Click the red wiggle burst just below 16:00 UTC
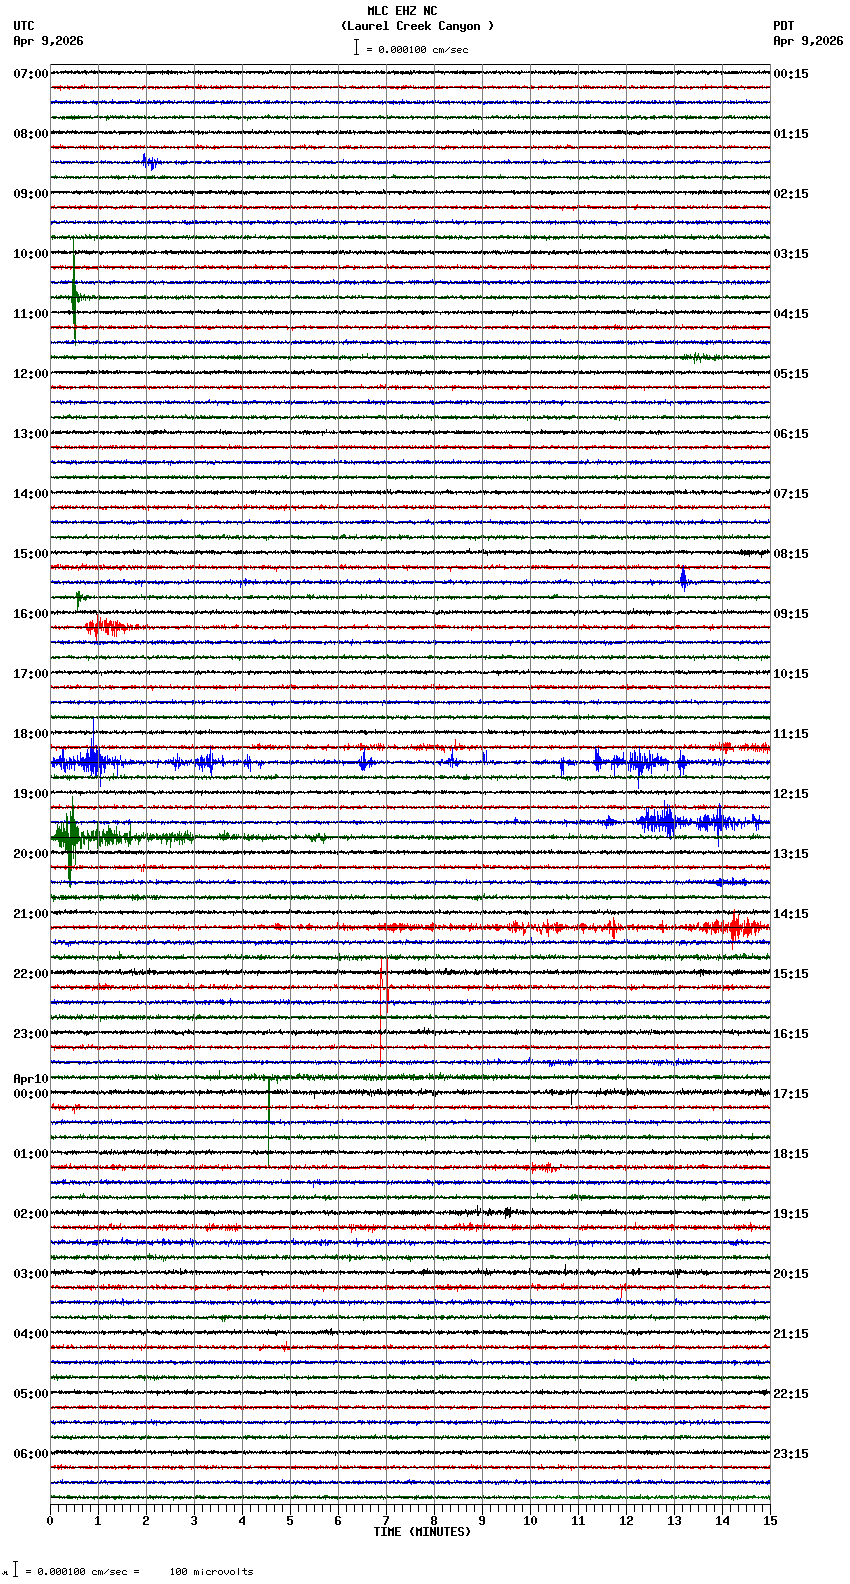The width and height of the screenshot is (850, 1584). pos(106,628)
